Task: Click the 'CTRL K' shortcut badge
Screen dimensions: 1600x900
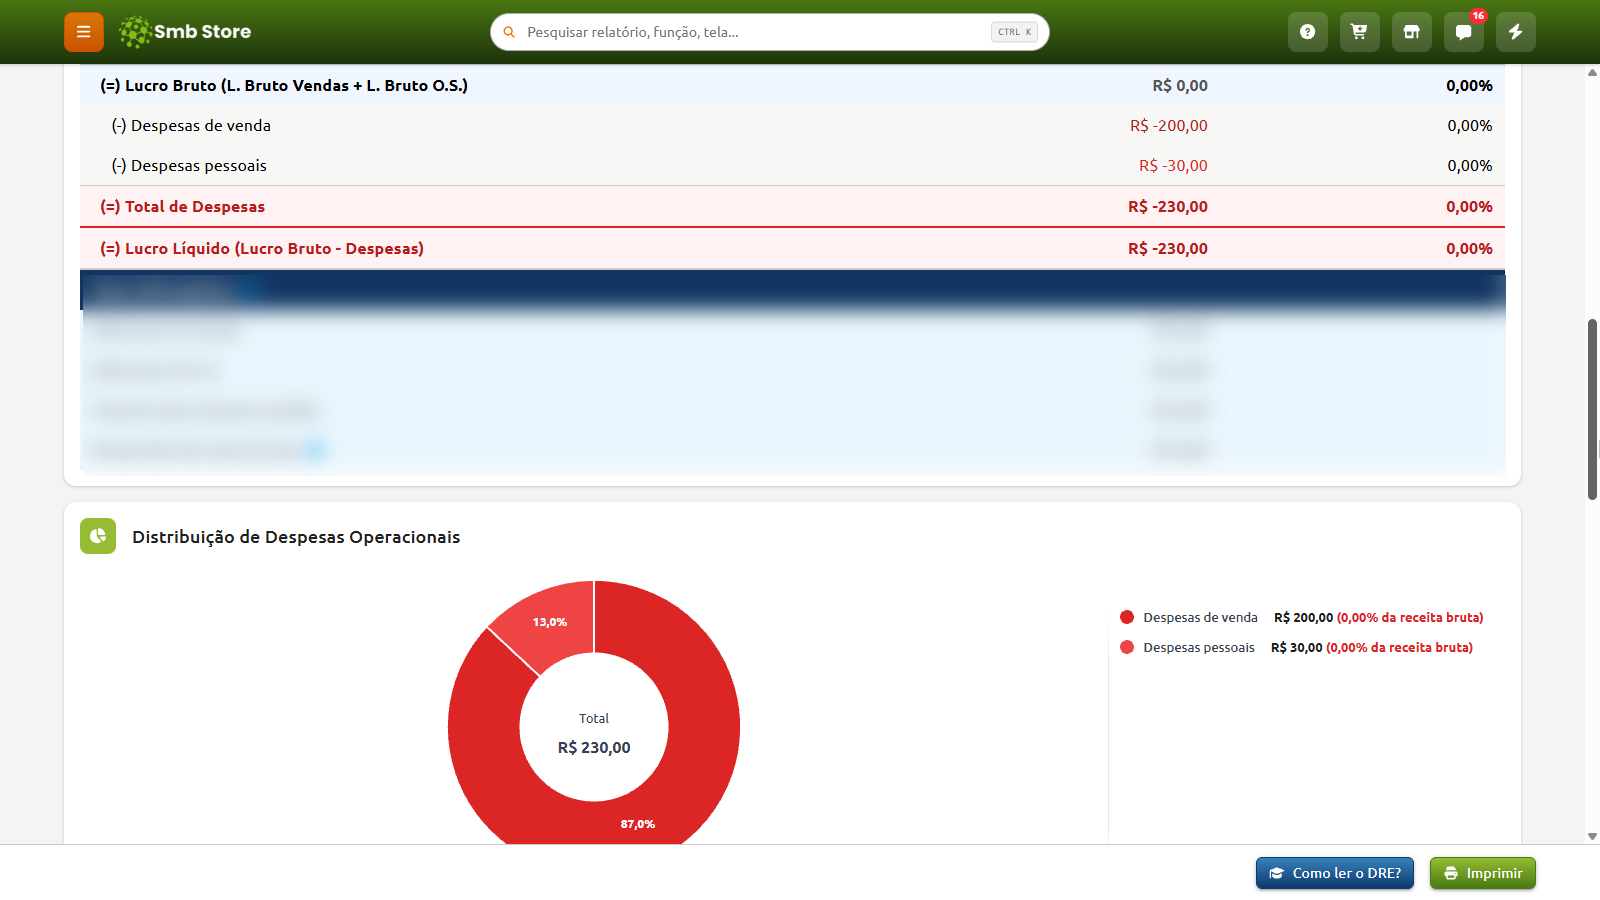Action: click(1014, 32)
